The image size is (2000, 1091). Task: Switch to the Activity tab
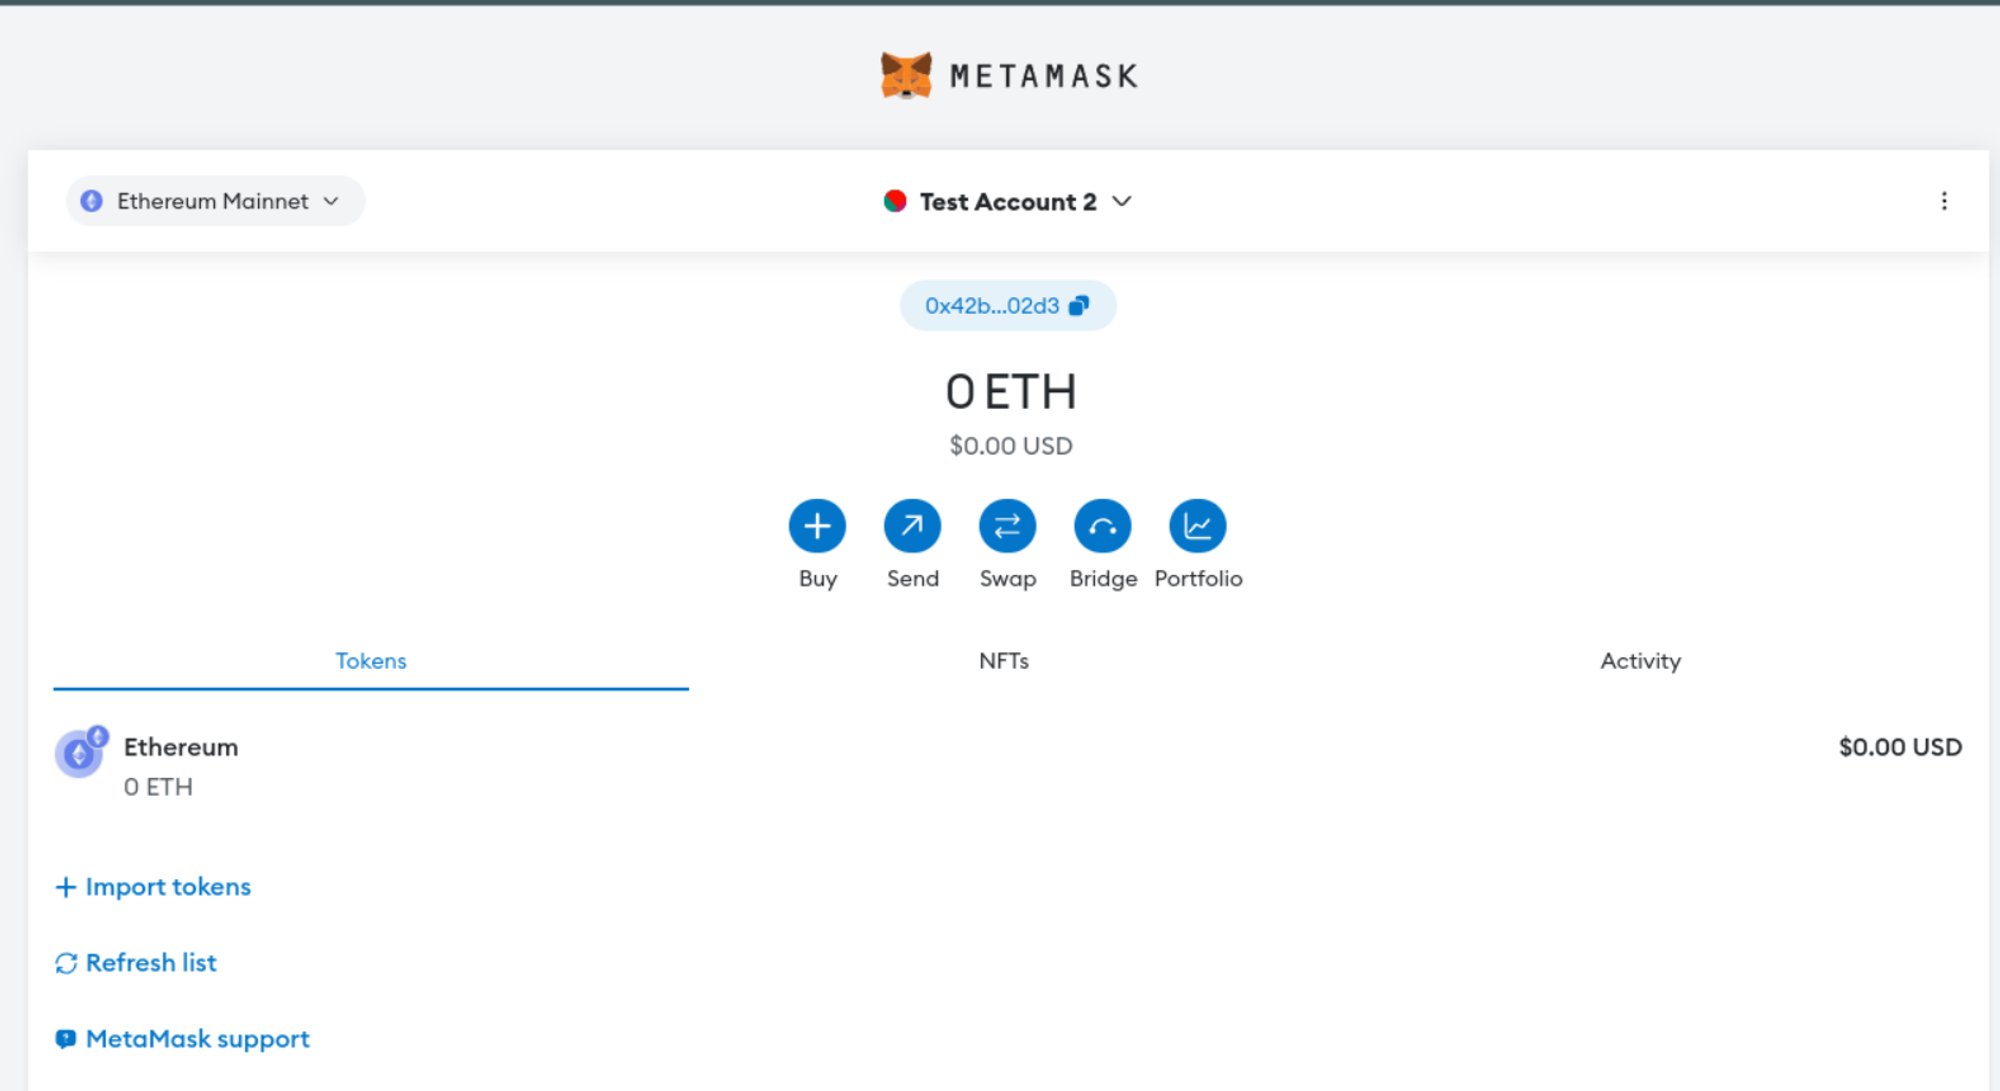[x=1640, y=661]
